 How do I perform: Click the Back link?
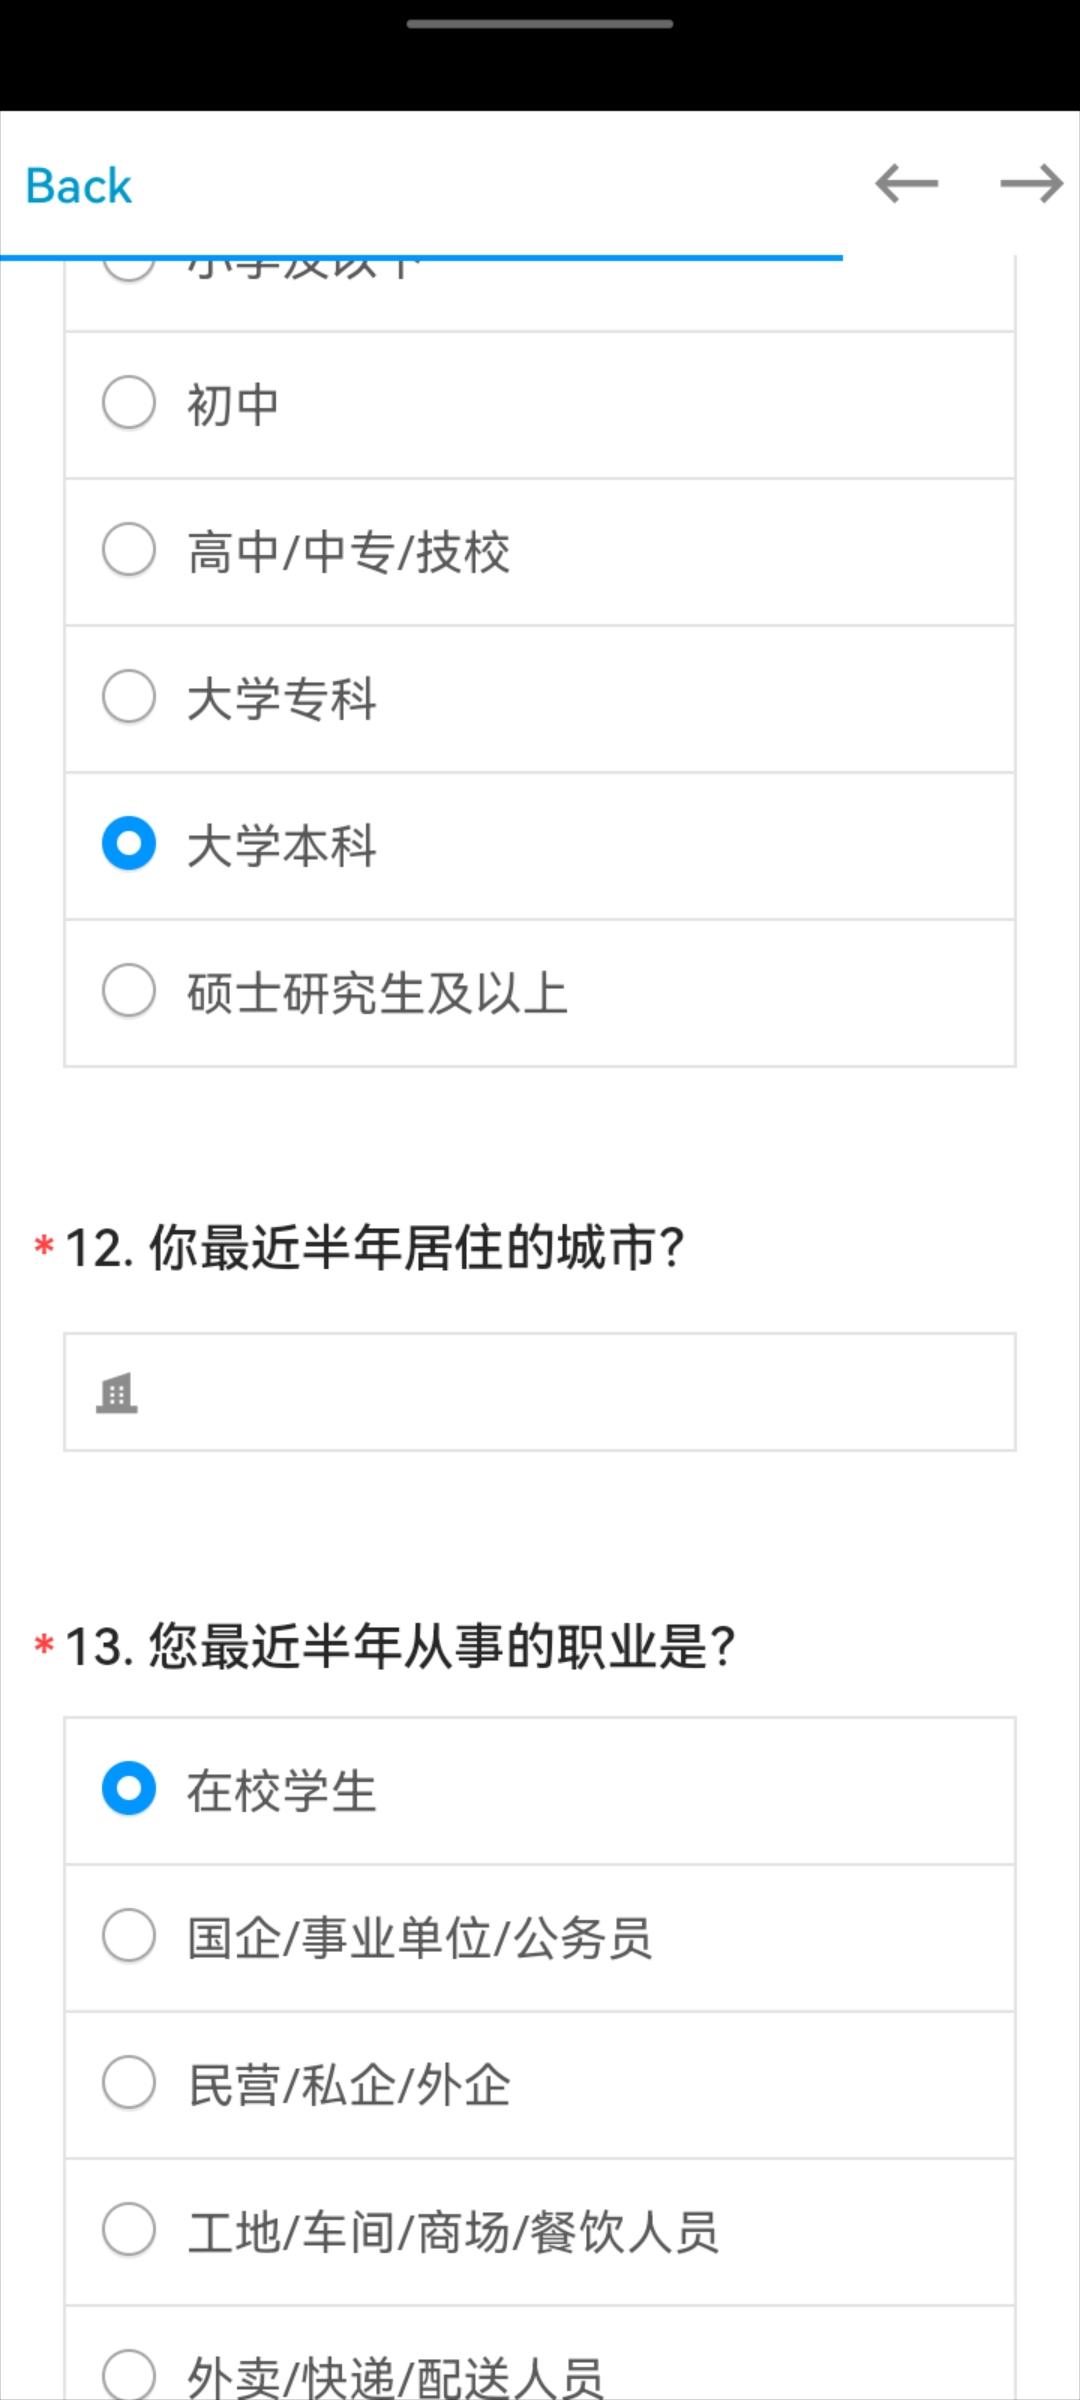(x=79, y=186)
